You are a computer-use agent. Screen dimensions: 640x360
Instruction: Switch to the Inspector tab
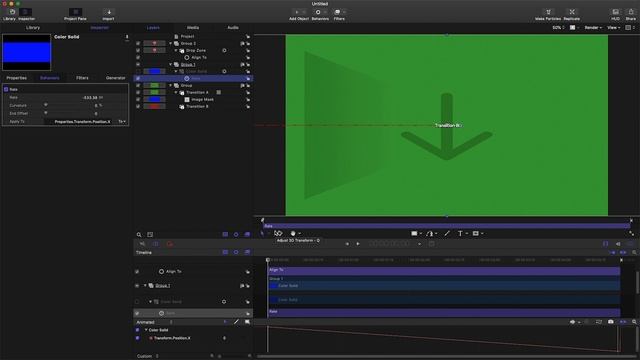click(100, 28)
